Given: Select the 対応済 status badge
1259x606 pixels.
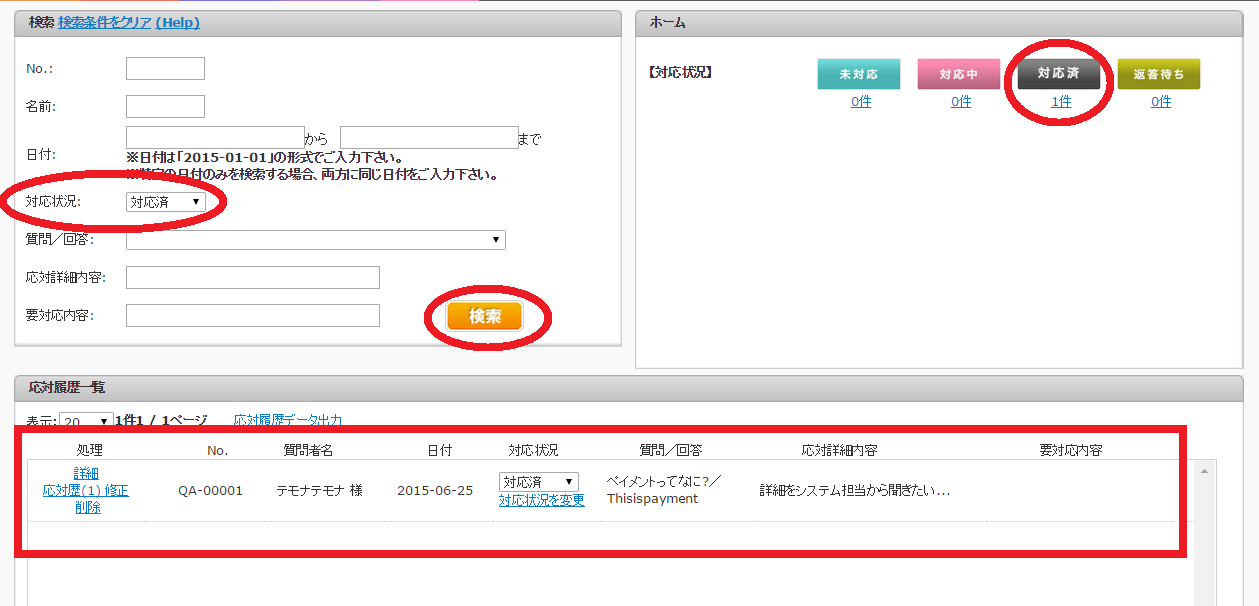Looking at the screenshot, I should tap(1058, 73).
